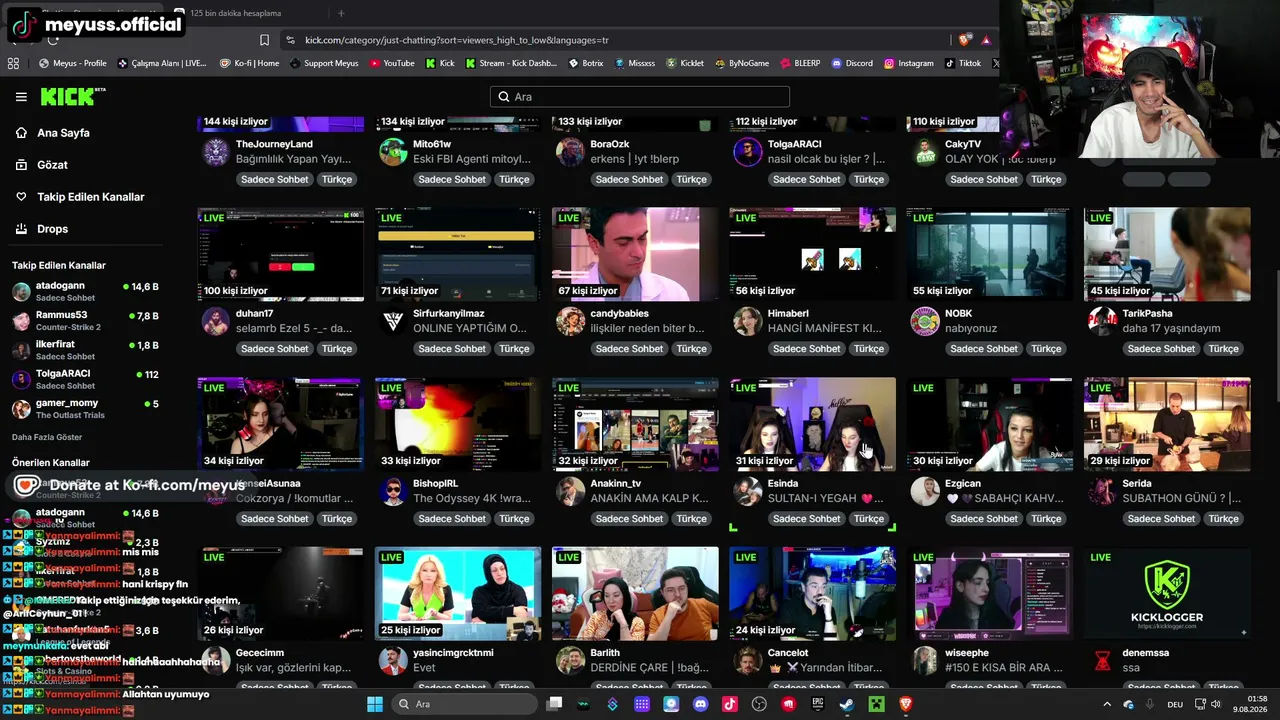The image size is (1280, 720).
Task: Open Serida stream thumbnail
Action: [x=1167, y=424]
